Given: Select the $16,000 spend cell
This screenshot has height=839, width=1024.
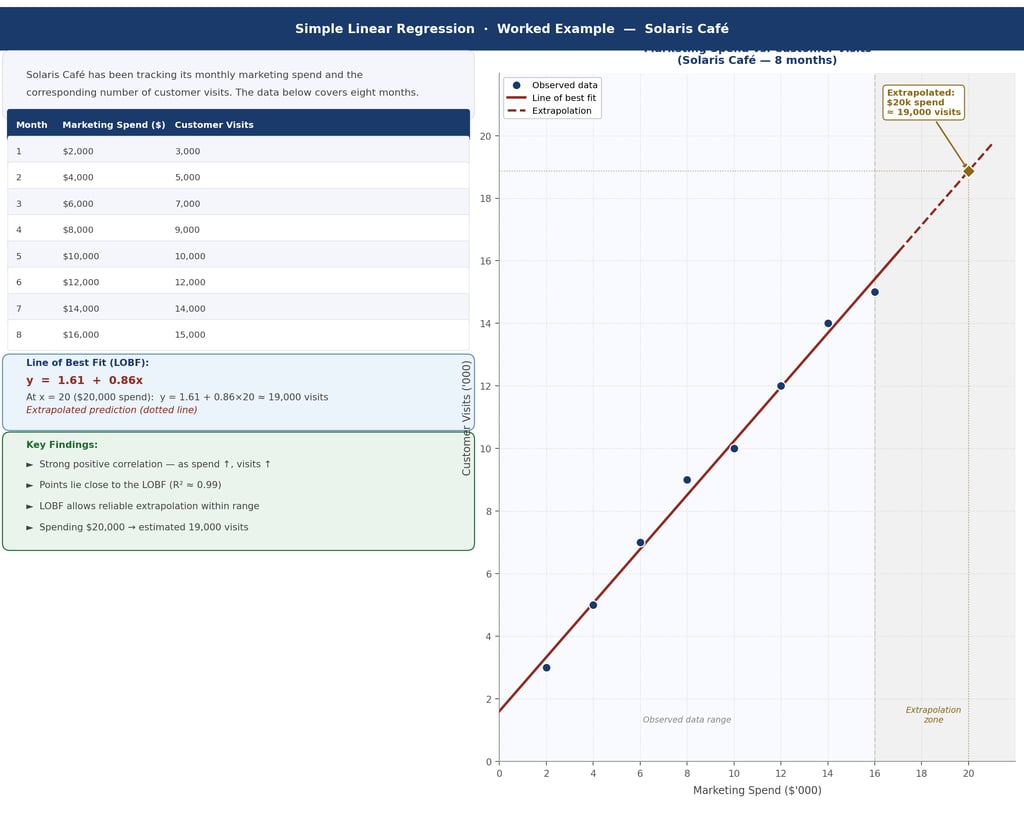Looking at the screenshot, I should click(81, 334).
